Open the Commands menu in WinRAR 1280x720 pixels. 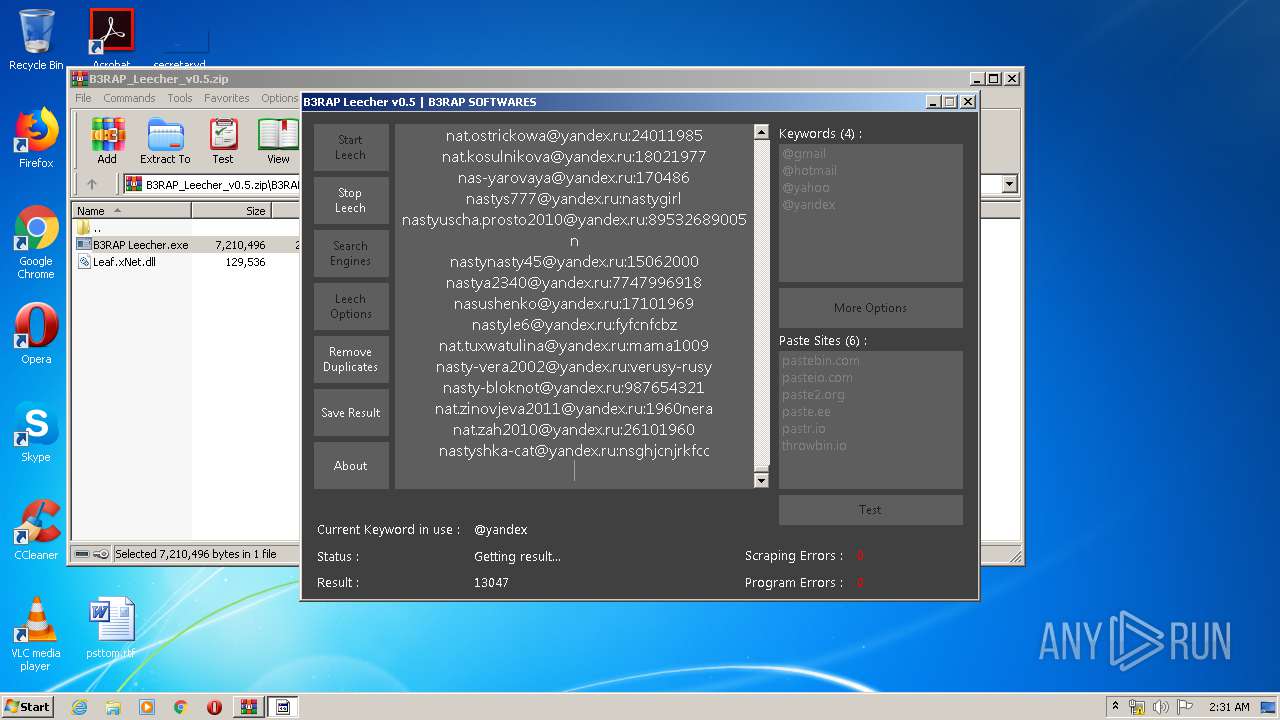(x=129, y=98)
